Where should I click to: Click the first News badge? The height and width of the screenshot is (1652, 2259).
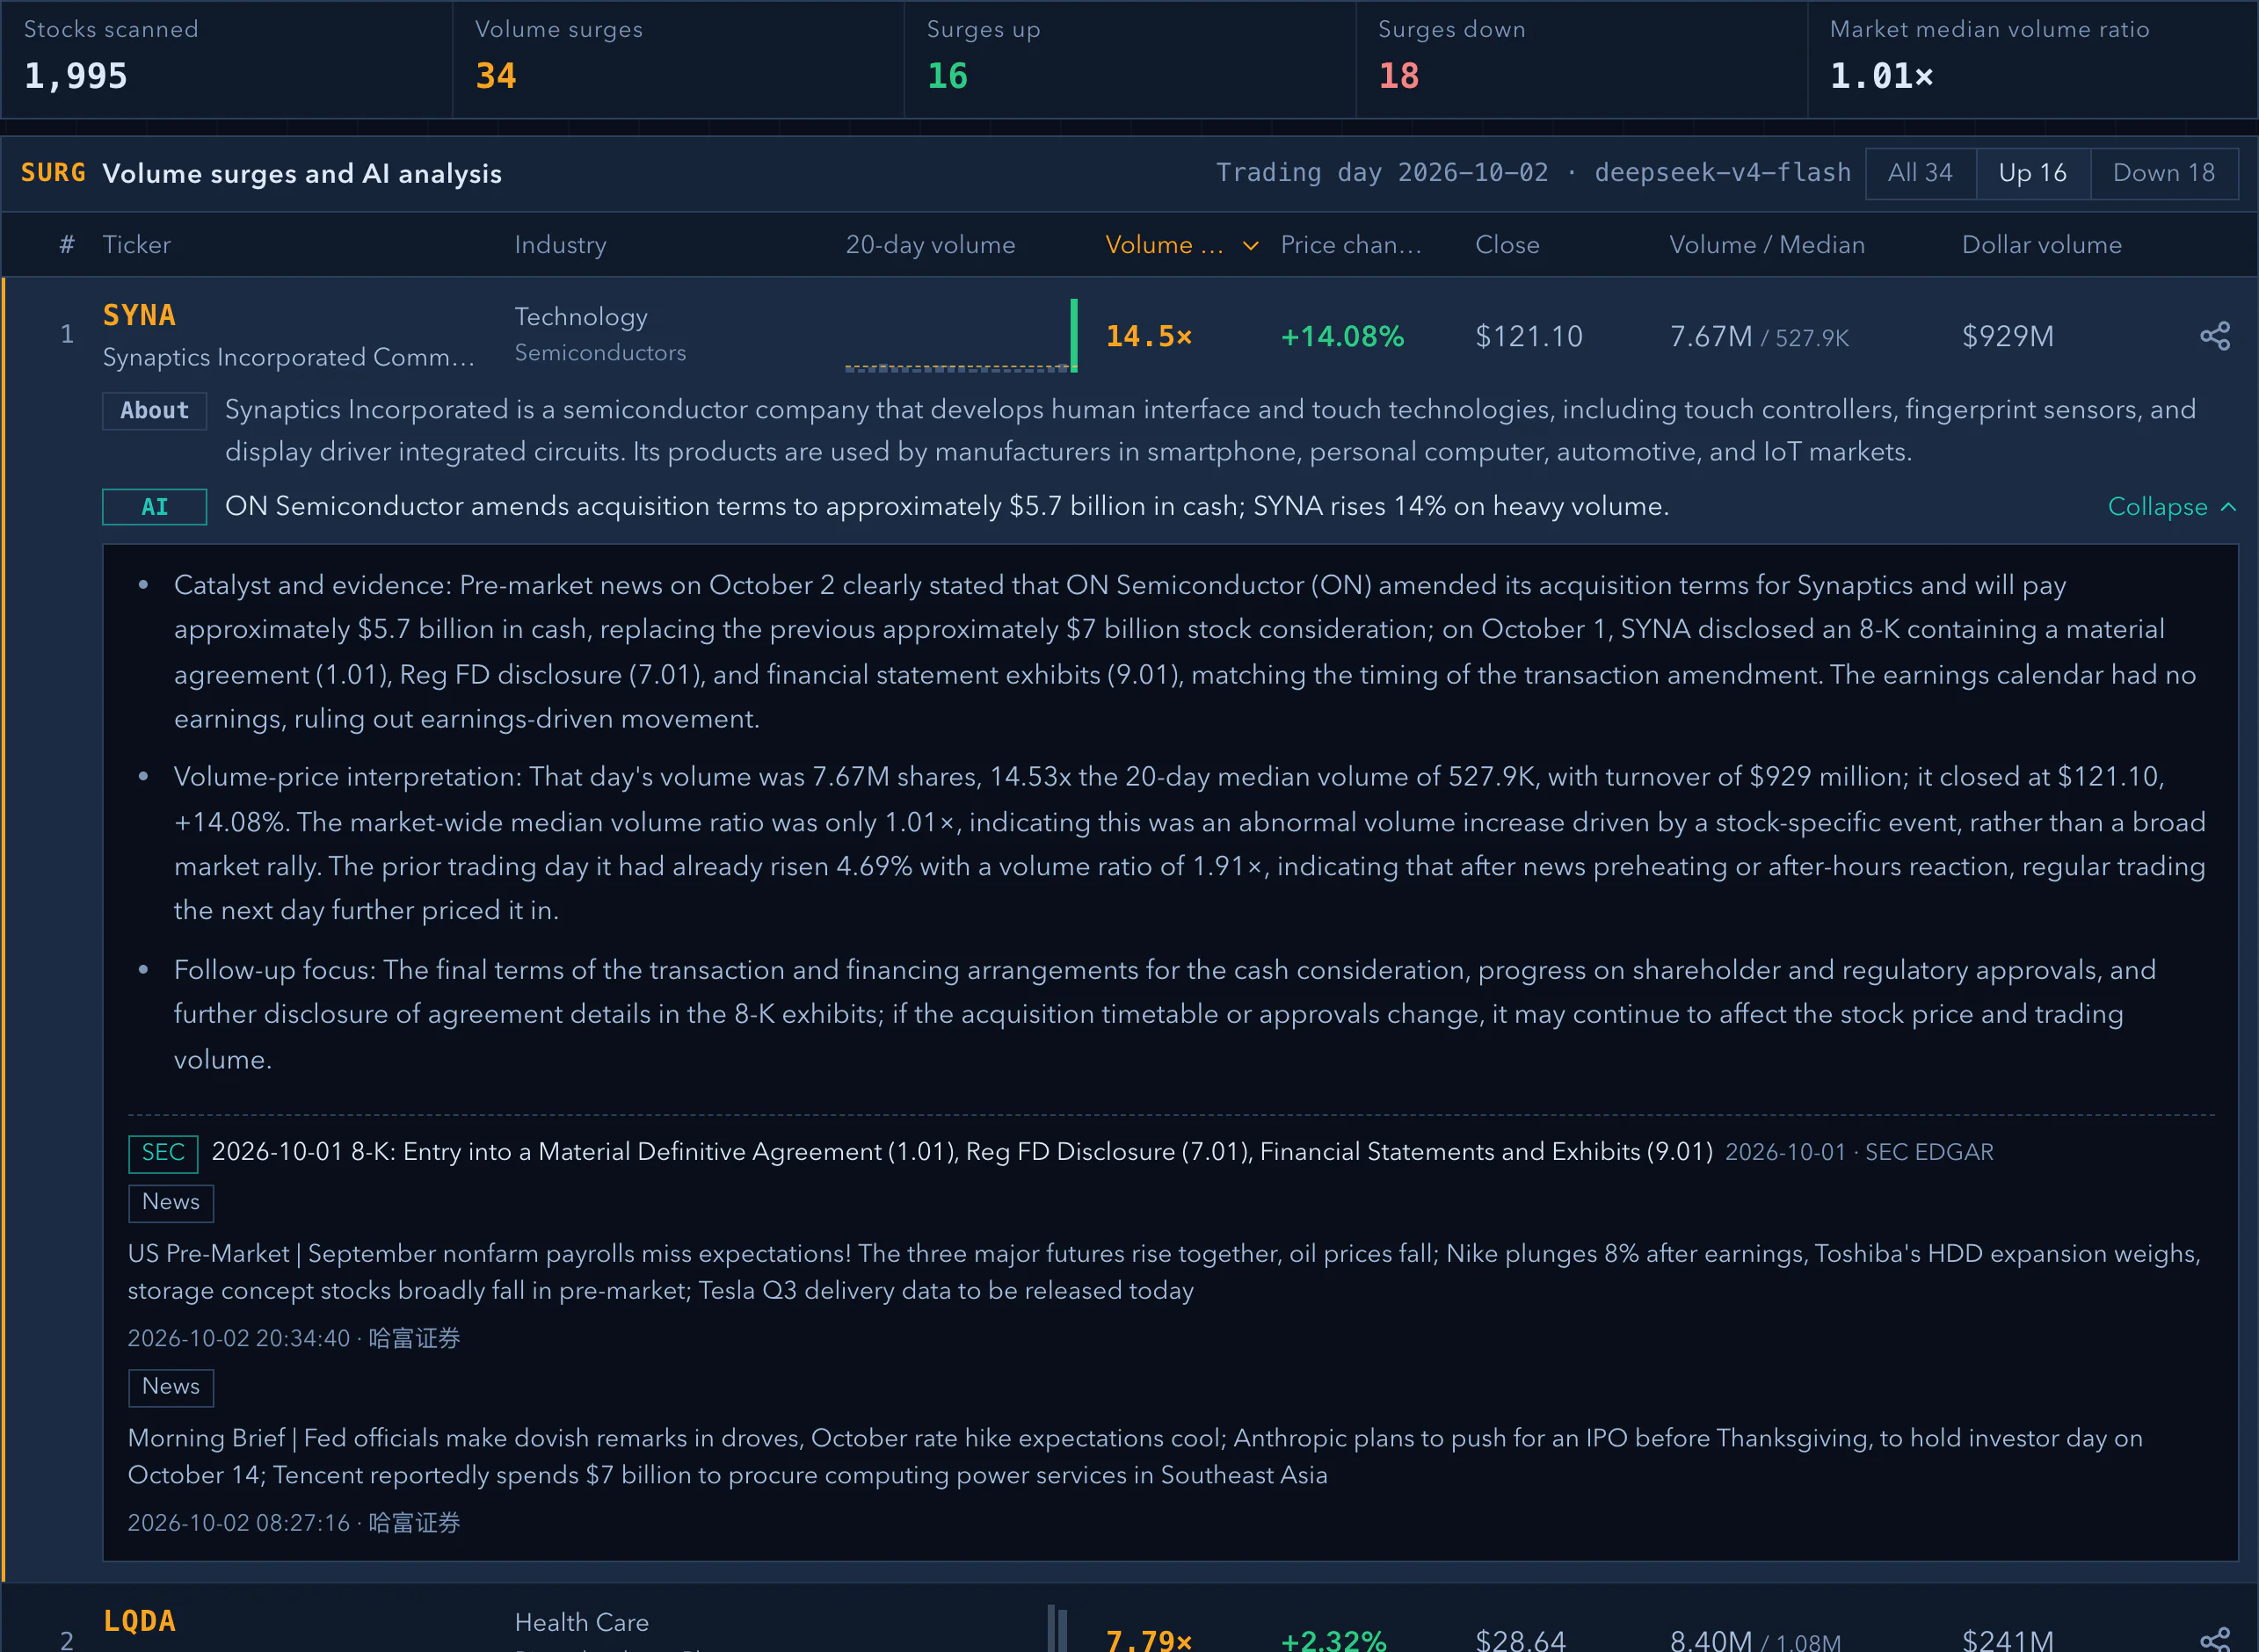(171, 1203)
